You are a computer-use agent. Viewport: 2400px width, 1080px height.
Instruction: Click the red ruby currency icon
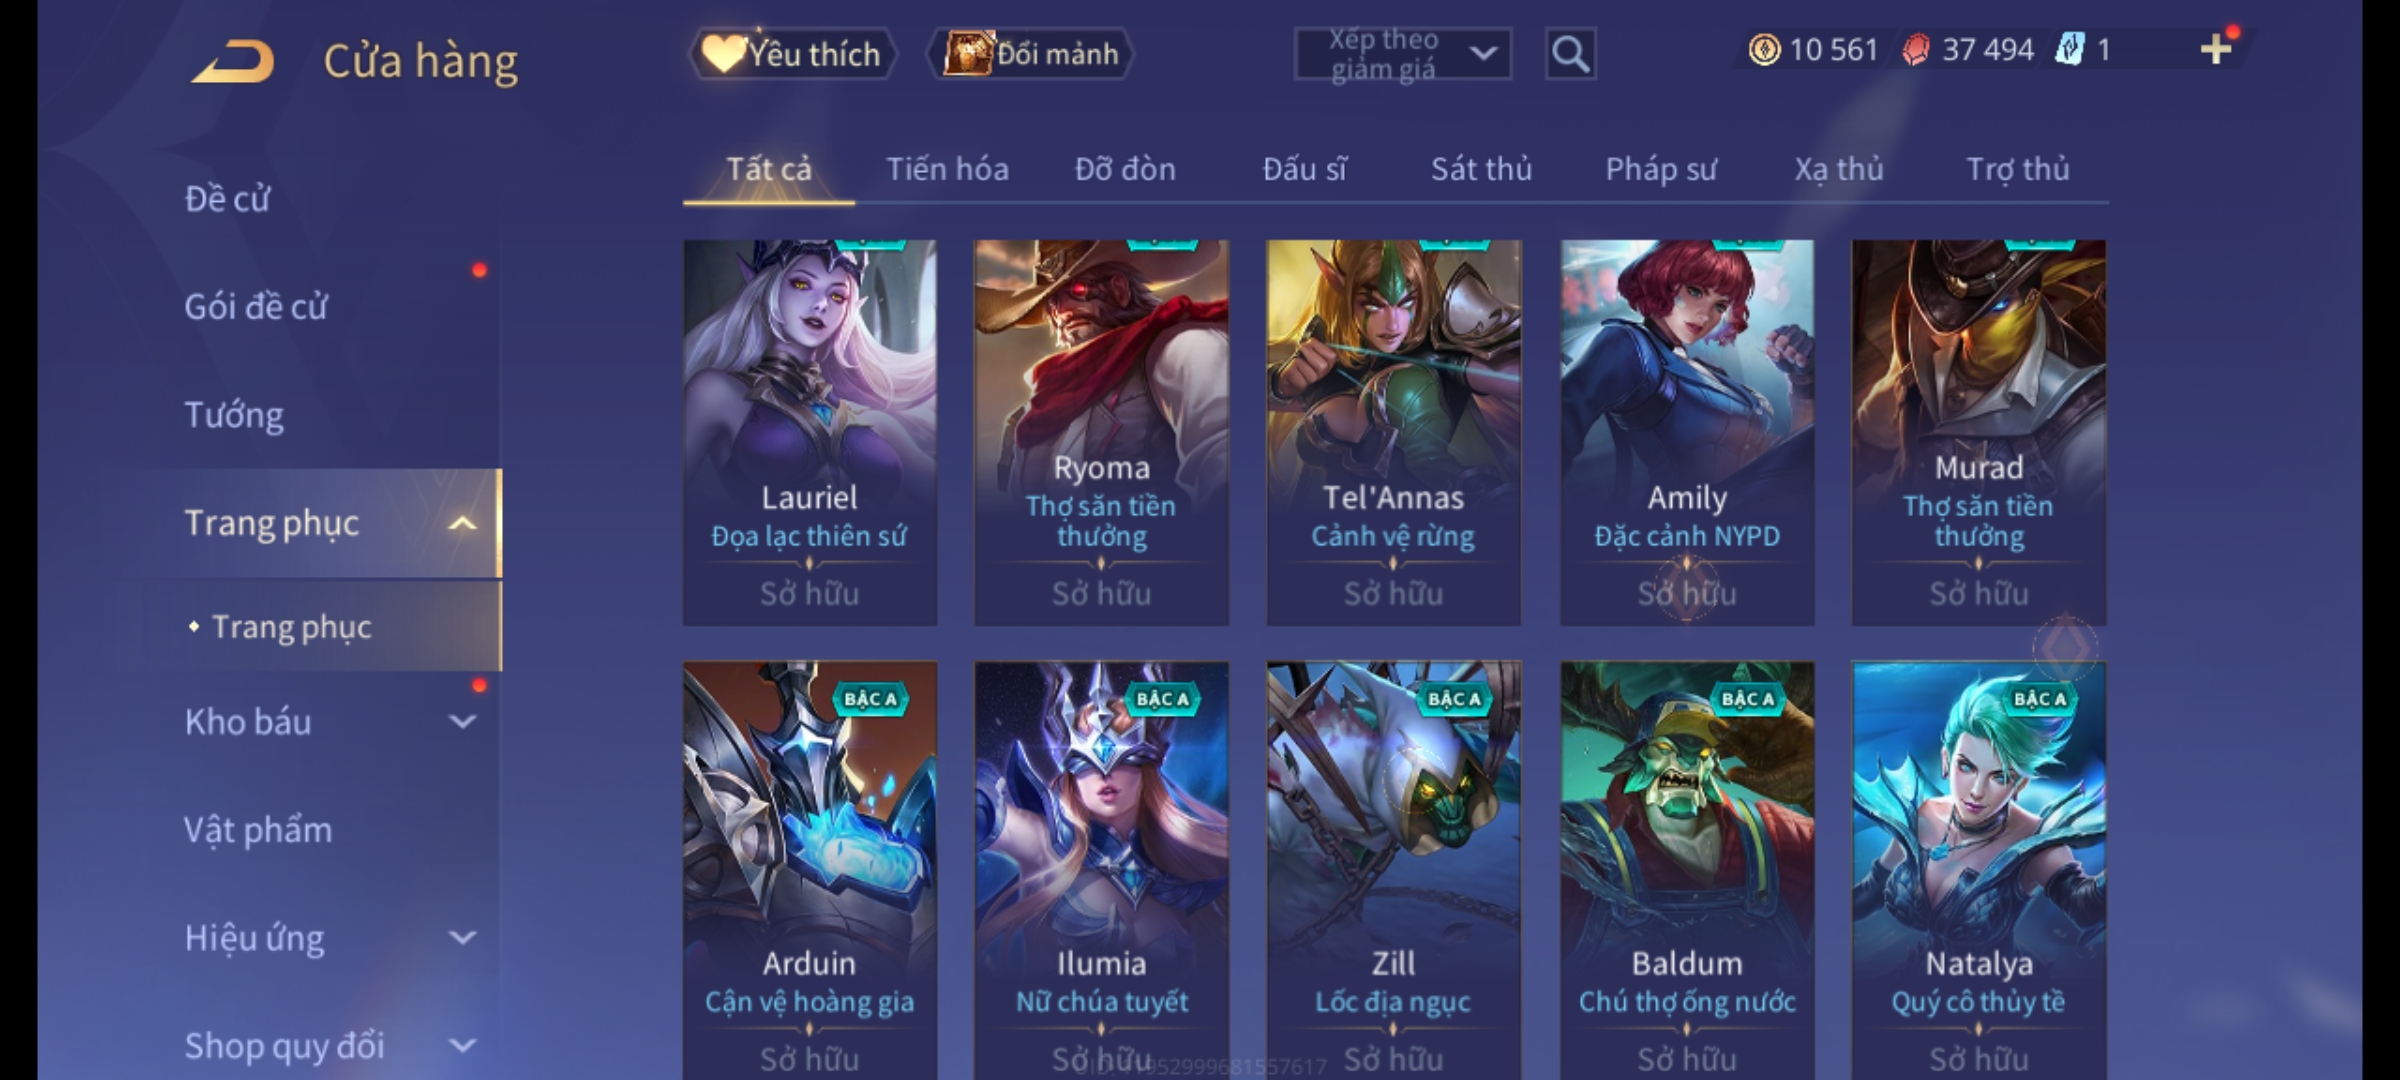[1915, 49]
